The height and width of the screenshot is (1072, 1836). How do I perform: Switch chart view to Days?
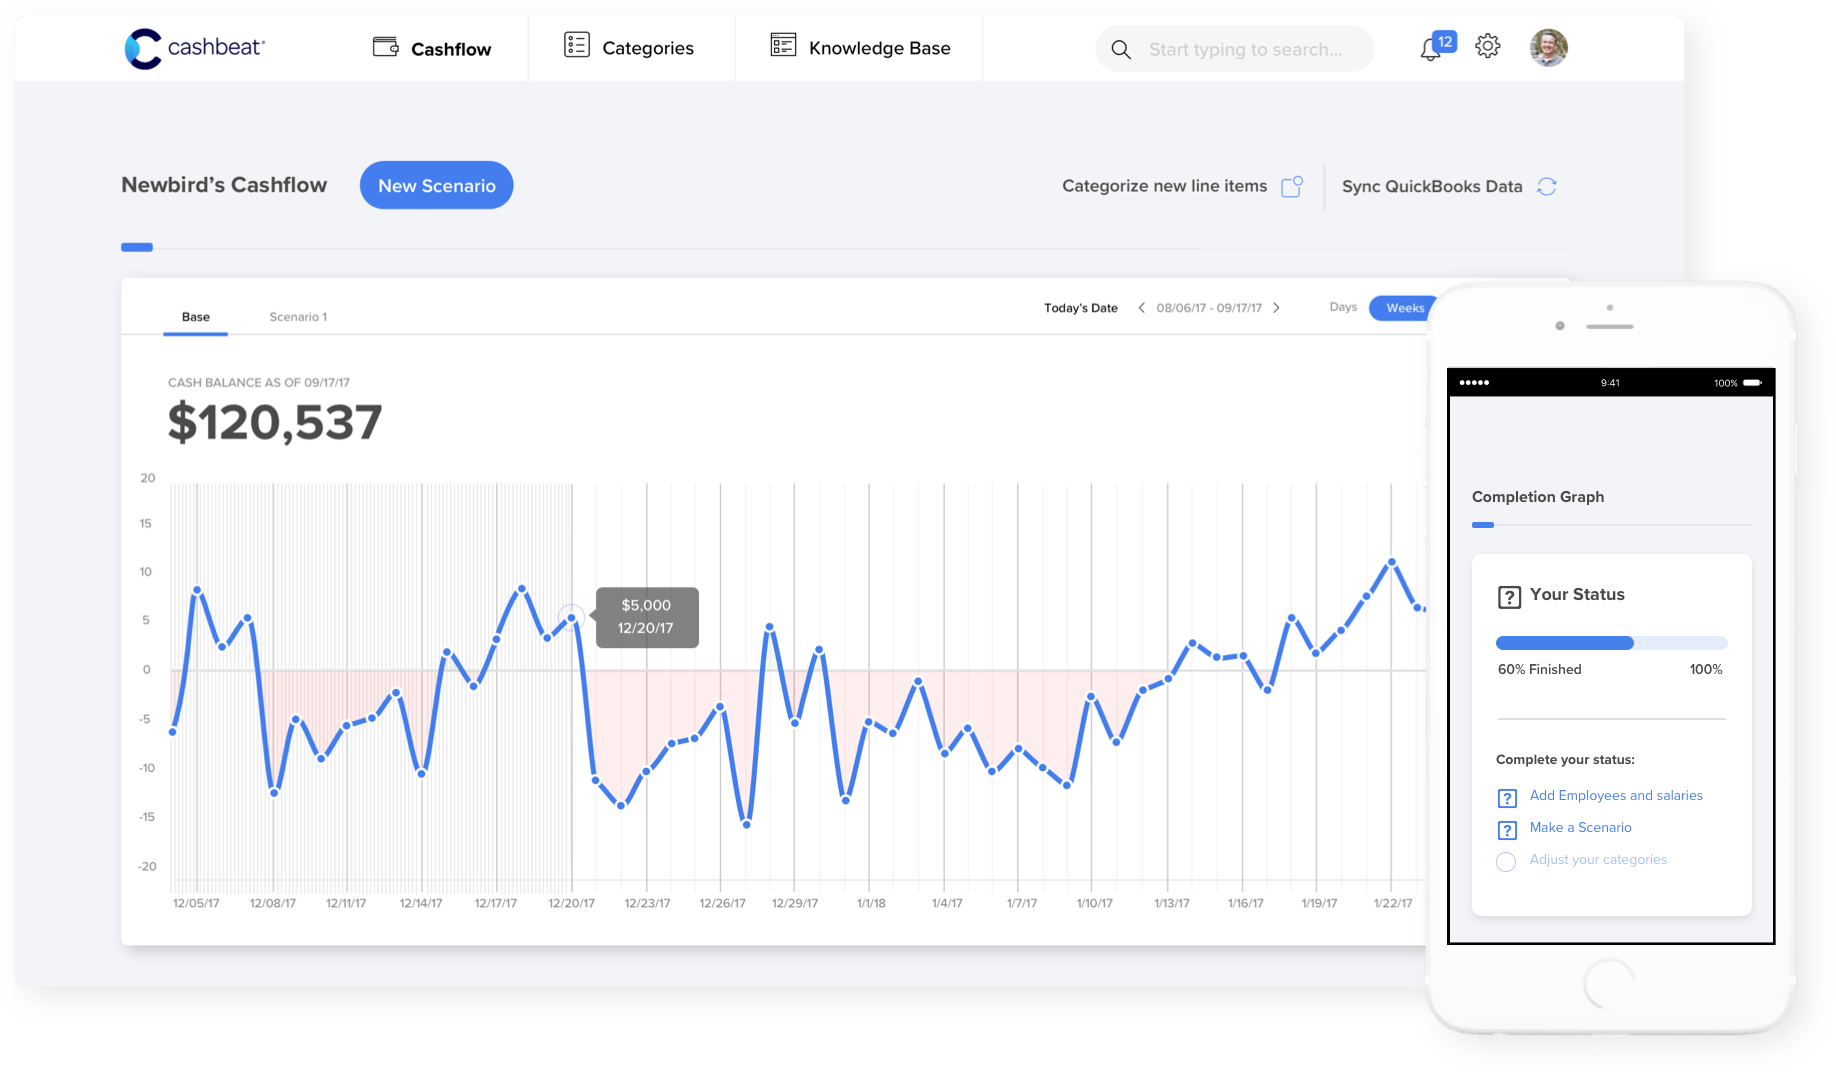[x=1343, y=307]
